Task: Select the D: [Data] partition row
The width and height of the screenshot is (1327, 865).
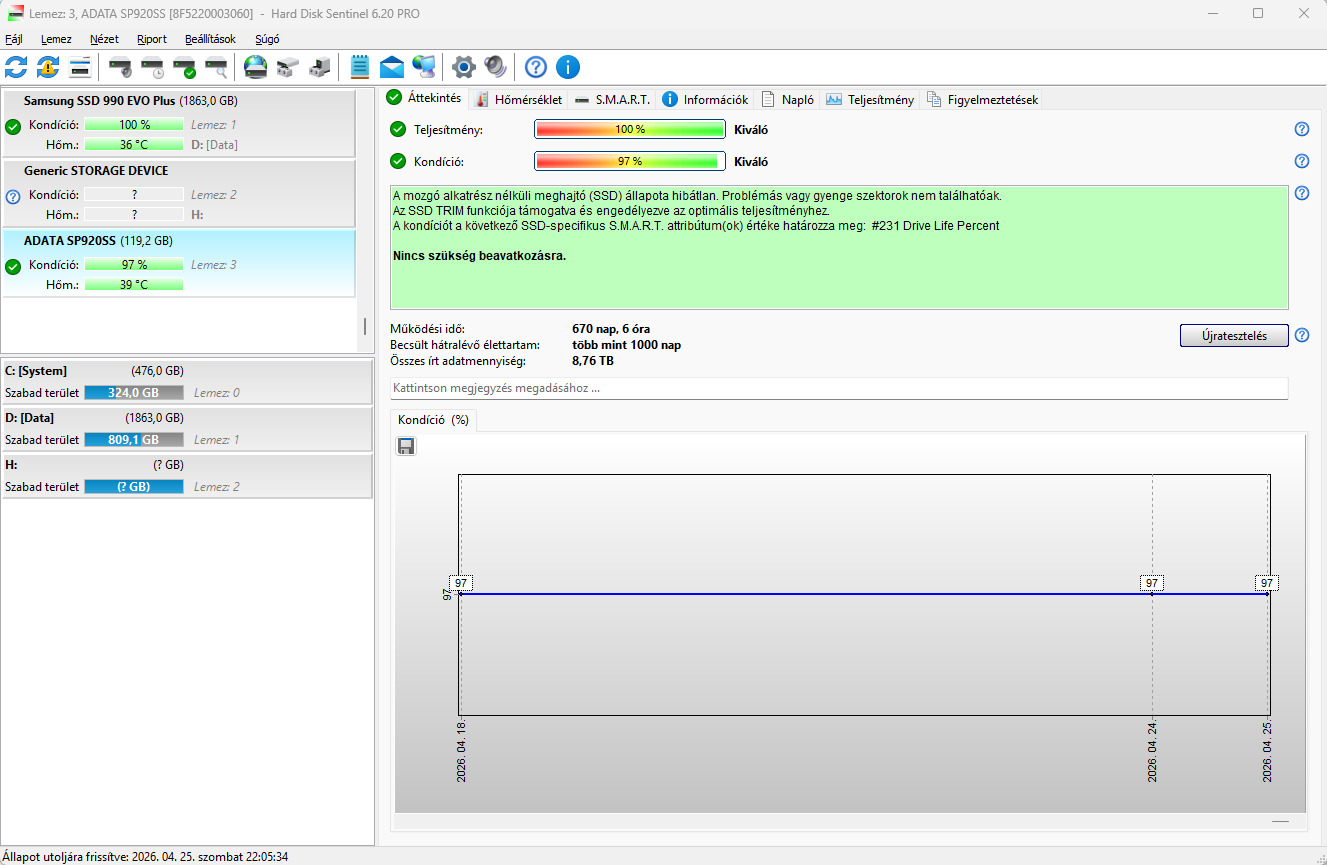Action: tap(186, 428)
